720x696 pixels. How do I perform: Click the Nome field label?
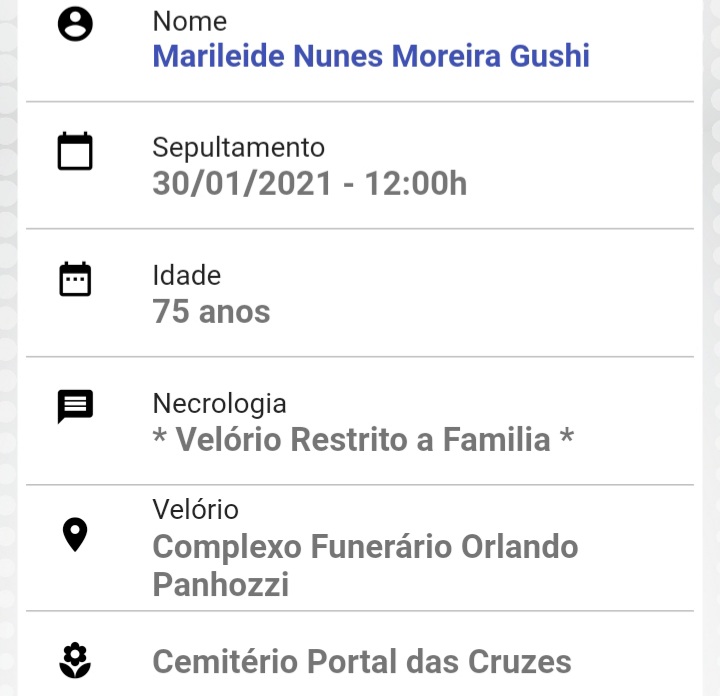(x=190, y=22)
